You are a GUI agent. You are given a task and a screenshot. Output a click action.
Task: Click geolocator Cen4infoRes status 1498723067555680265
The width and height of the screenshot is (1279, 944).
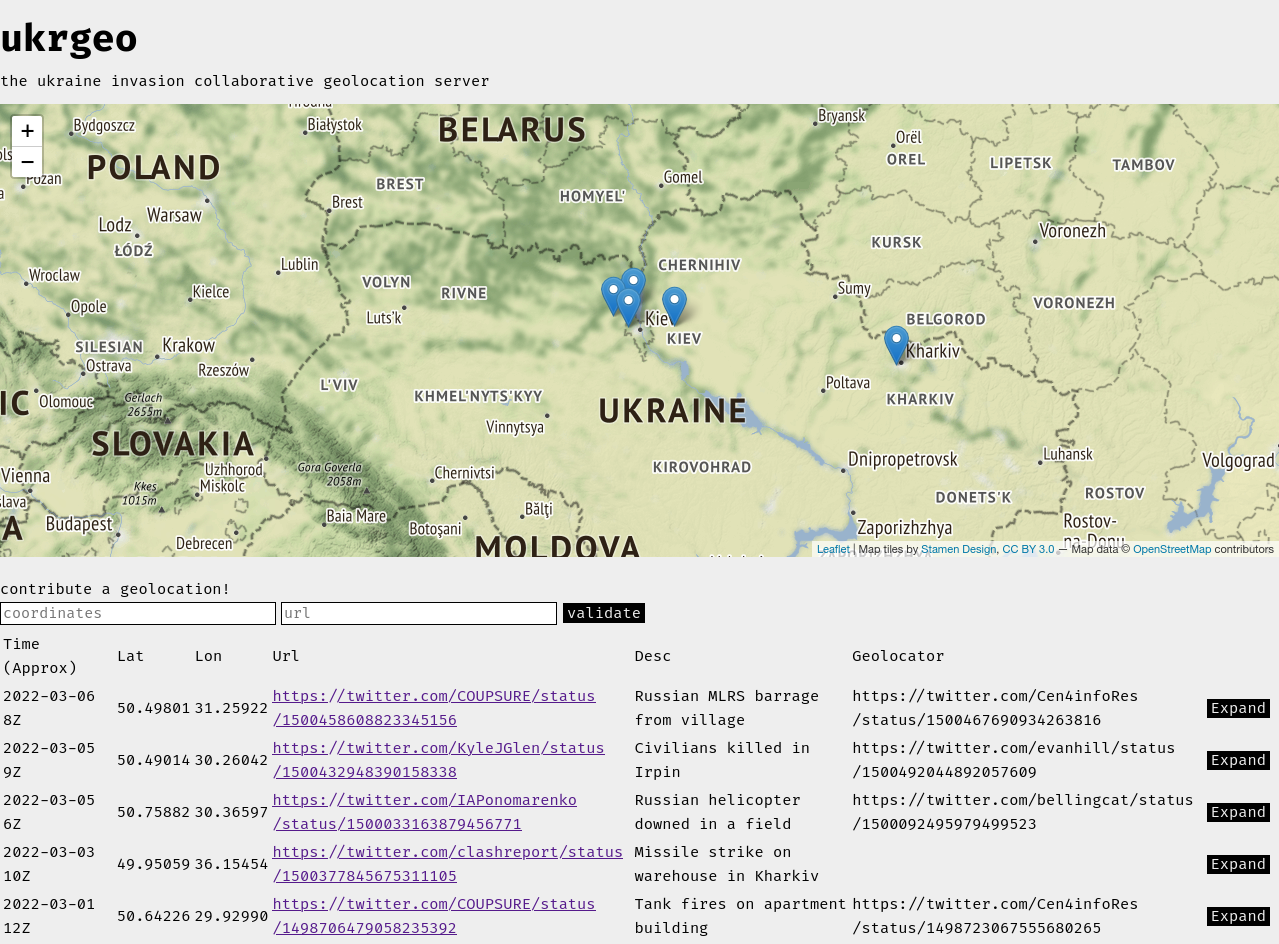click(995, 916)
